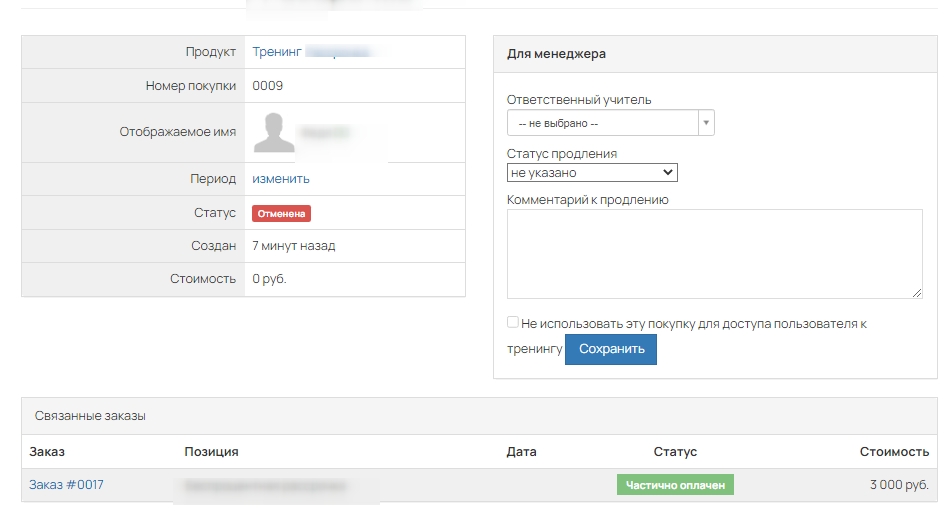Click the arrow on the responsible teacher selector

pyautogui.click(x=706, y=123)
